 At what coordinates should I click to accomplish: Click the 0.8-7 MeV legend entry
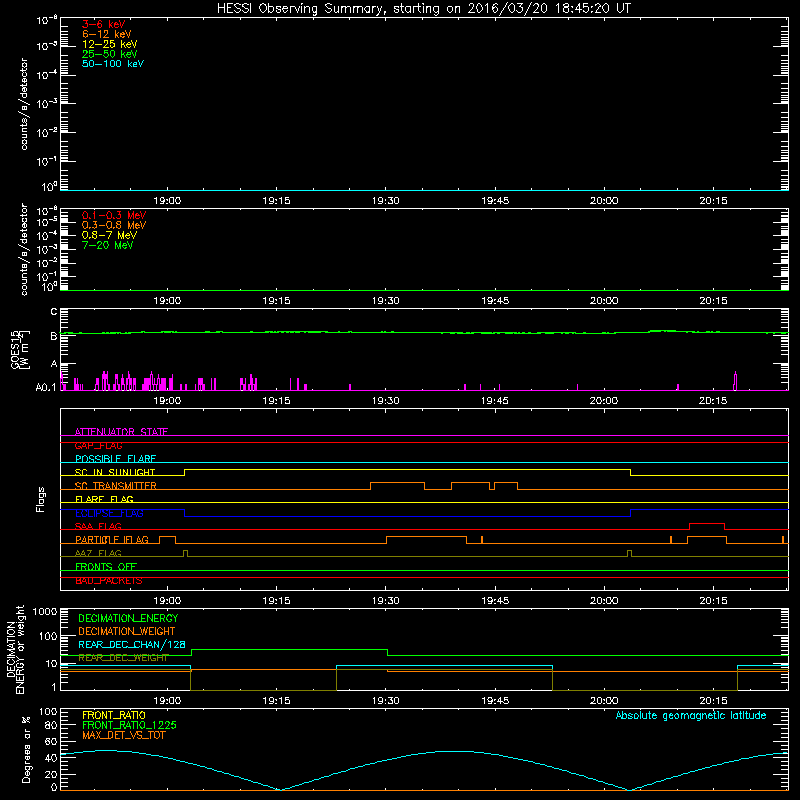(109, 235)
